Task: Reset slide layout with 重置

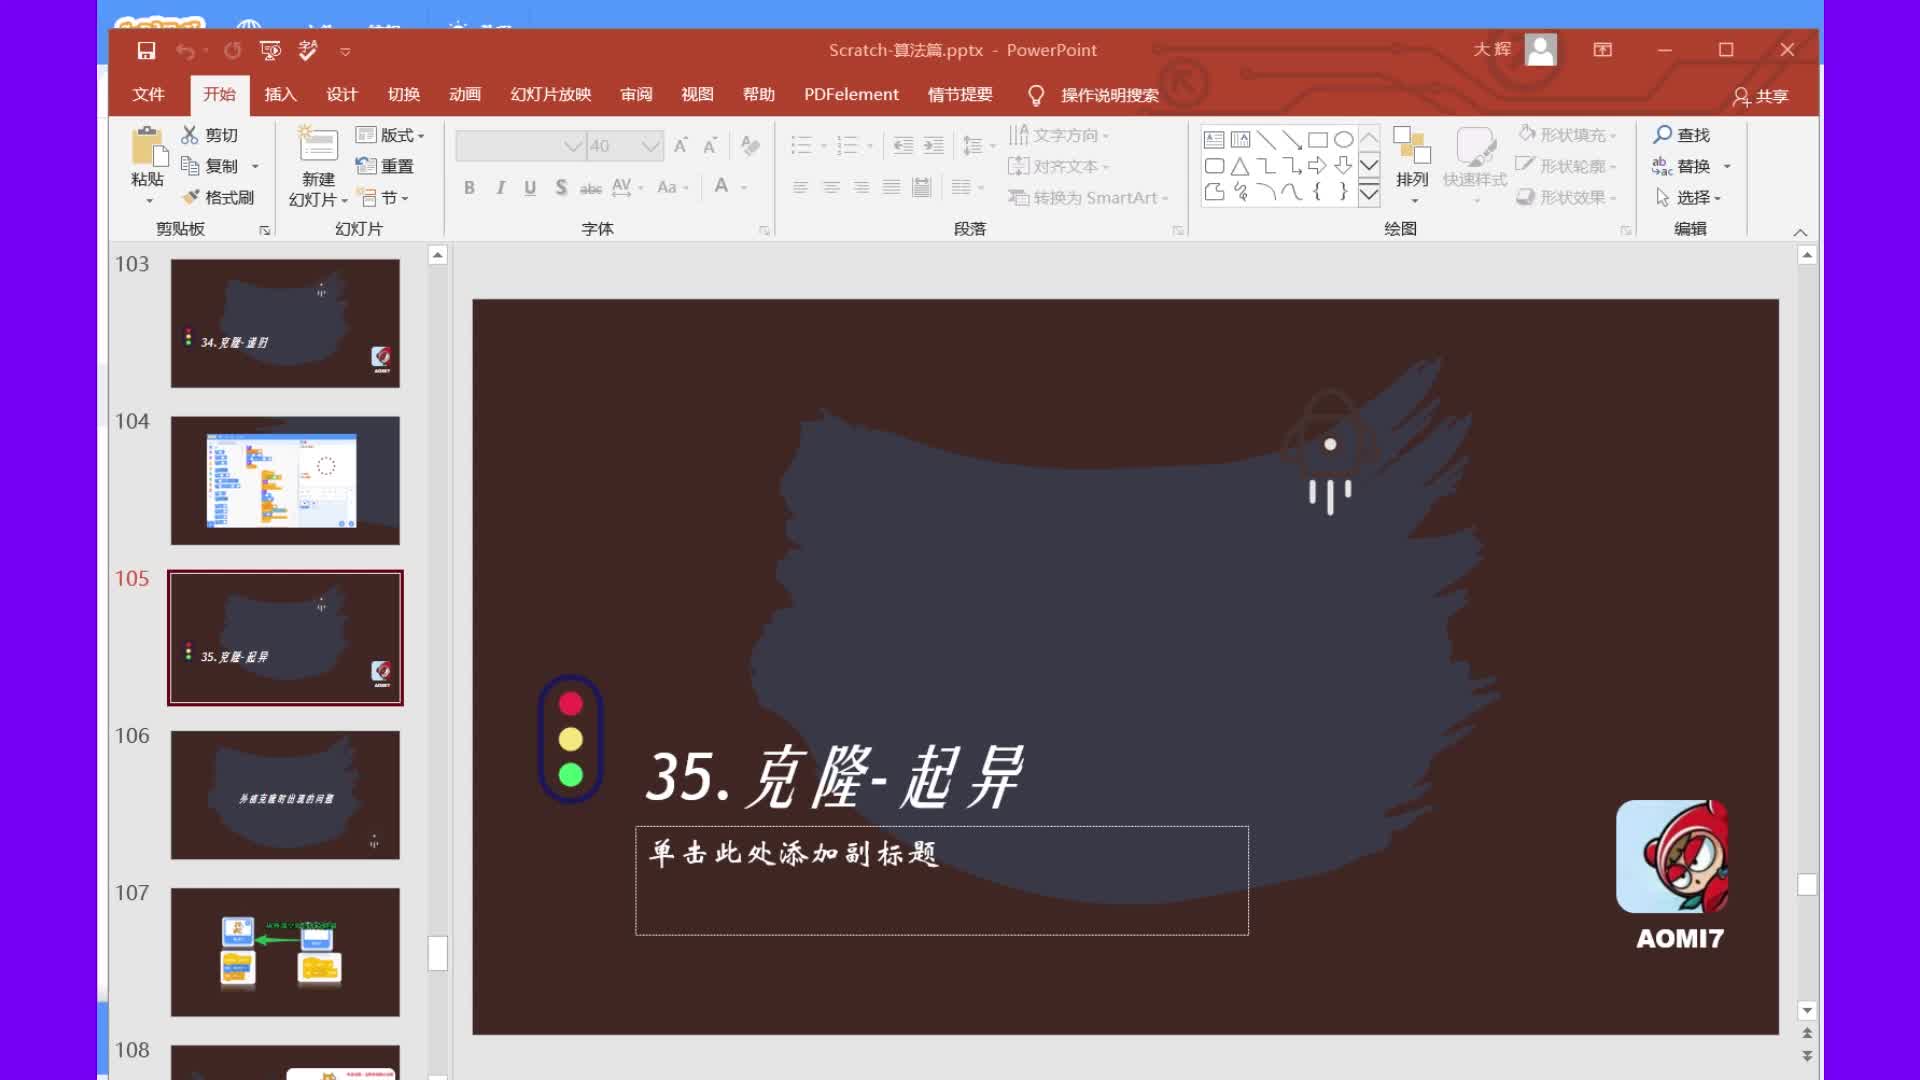Action: pos(385,166)
